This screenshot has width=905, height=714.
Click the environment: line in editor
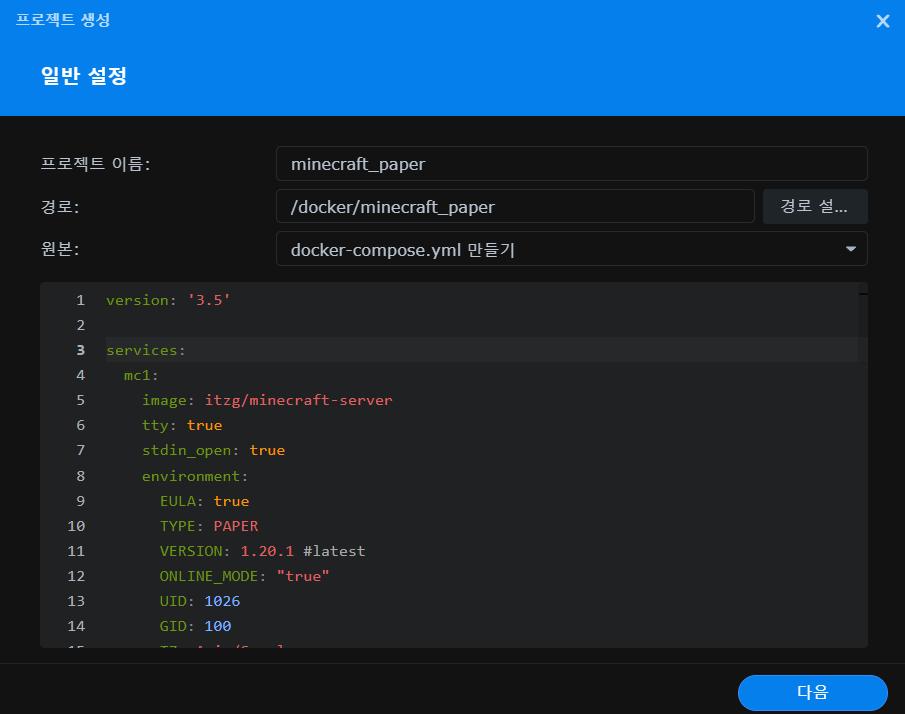(195, 476)
